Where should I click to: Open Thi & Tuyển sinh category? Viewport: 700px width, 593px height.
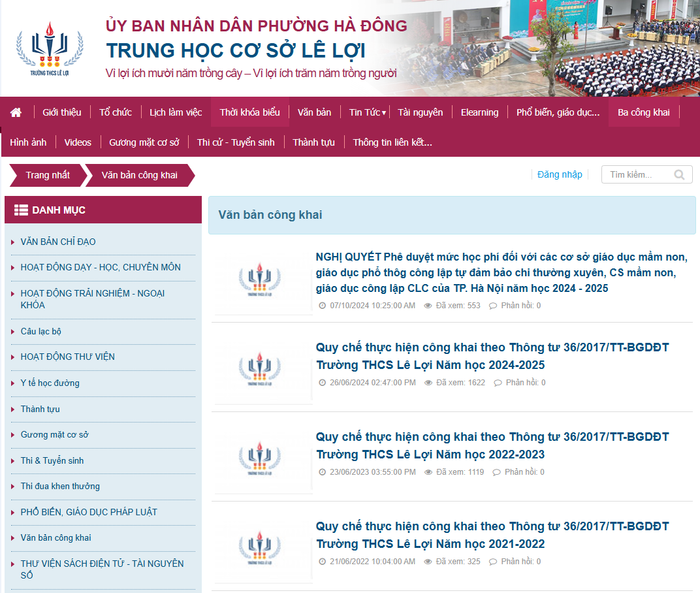(52, 460)
